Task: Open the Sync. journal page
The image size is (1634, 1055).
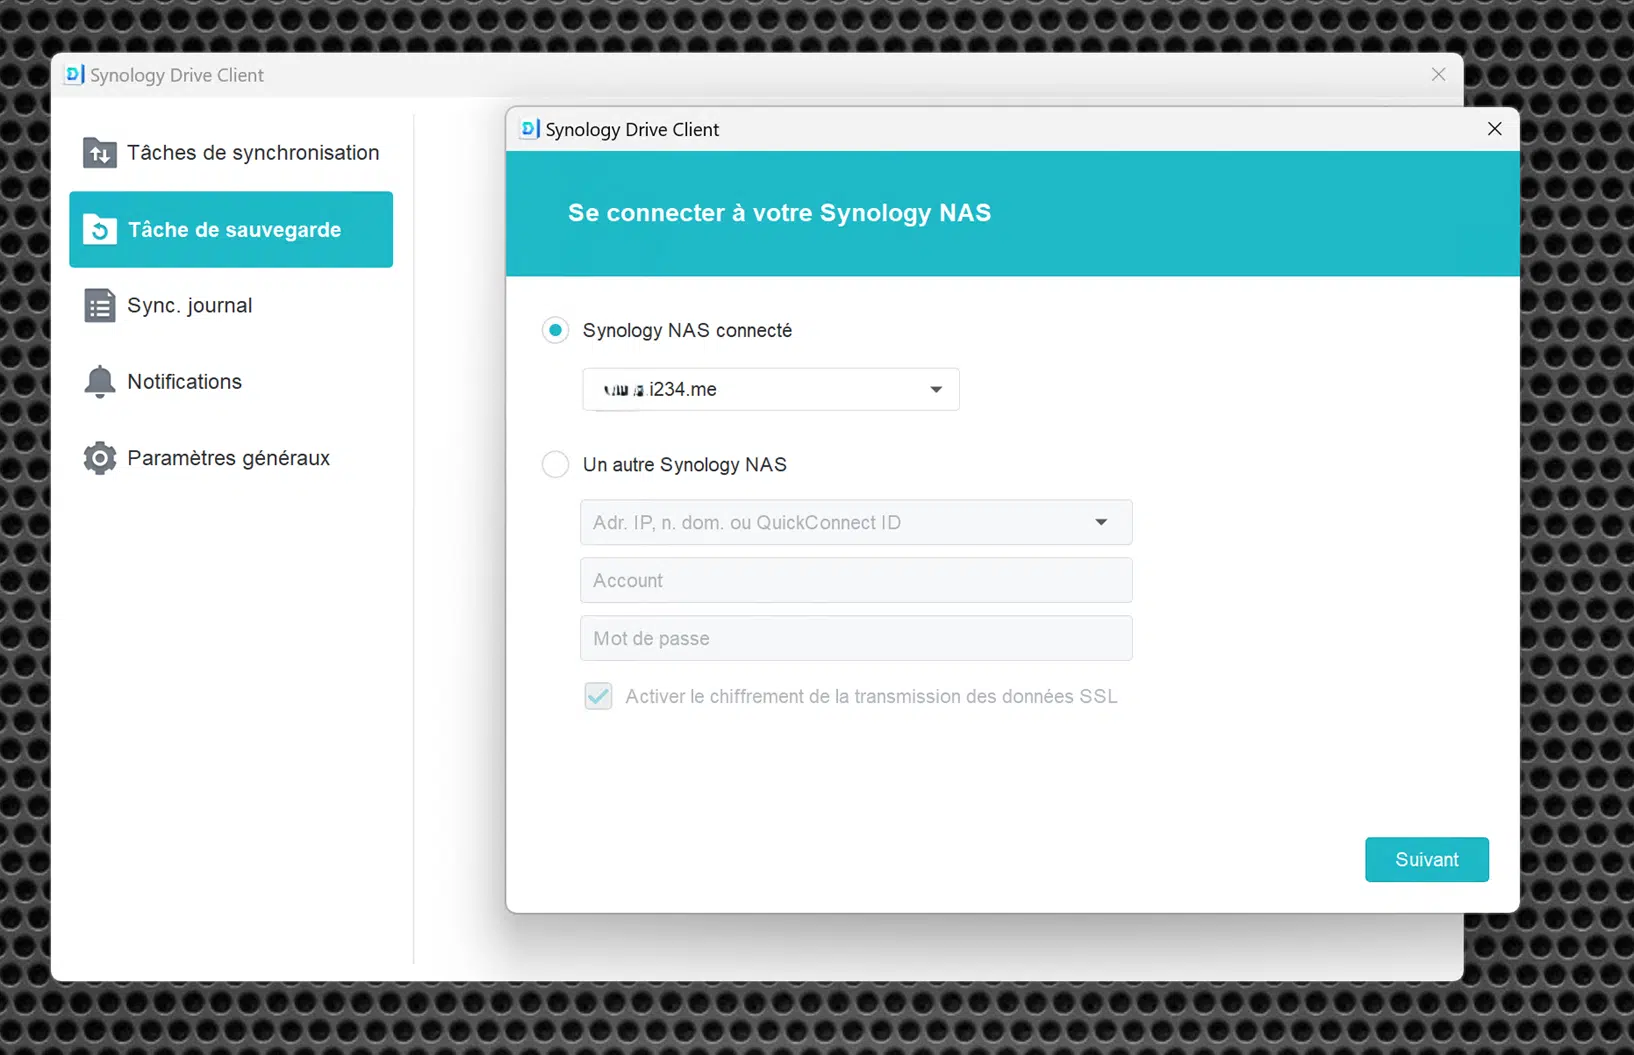Action: [231, 306]
